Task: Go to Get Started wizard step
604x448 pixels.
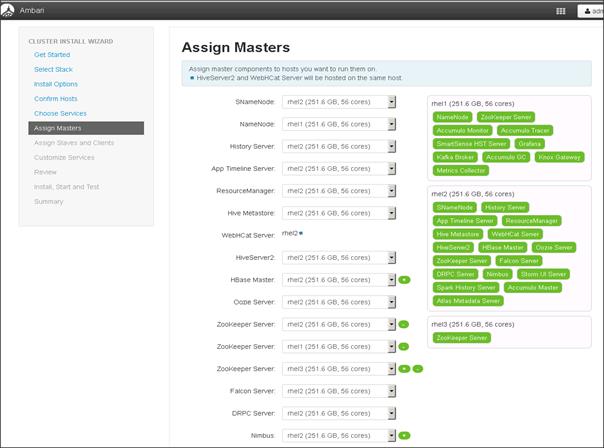Action: (52, 55)
